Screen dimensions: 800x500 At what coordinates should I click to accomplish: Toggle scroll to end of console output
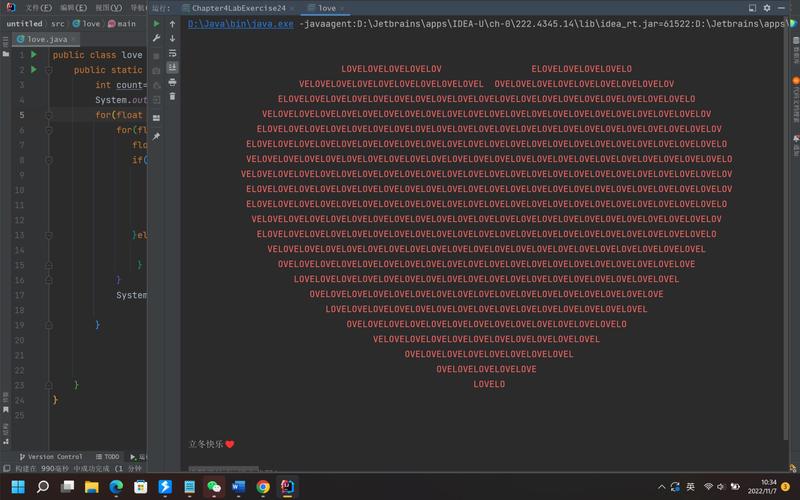[x=173, y=68]
